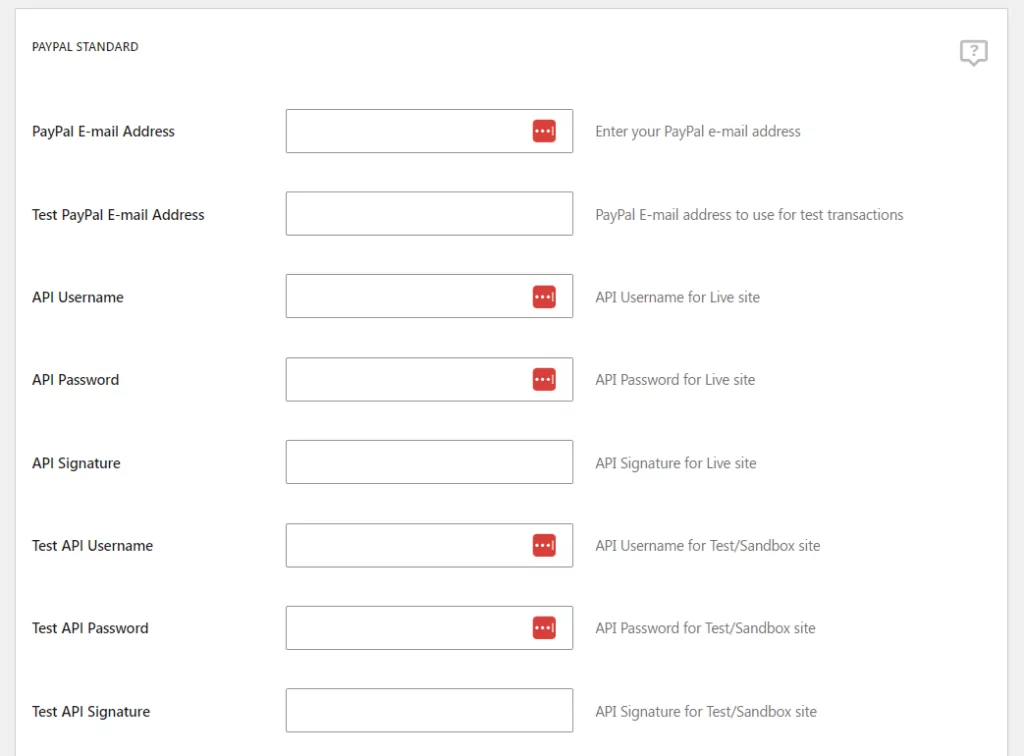
Task: Focus the Test API Password input field
Action: 429,628
